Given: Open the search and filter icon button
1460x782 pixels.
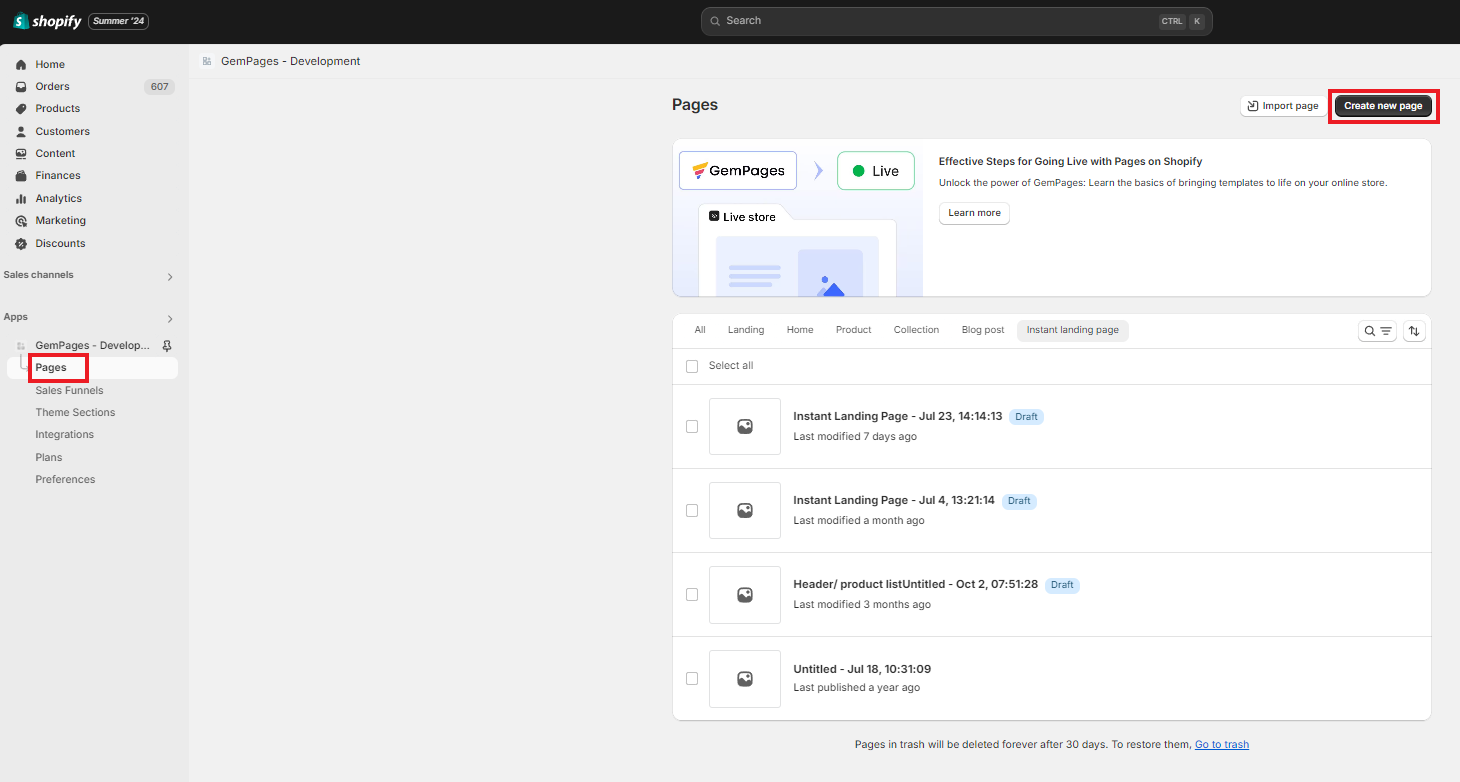Looking at the screenshot, I should pos(1377,331).
